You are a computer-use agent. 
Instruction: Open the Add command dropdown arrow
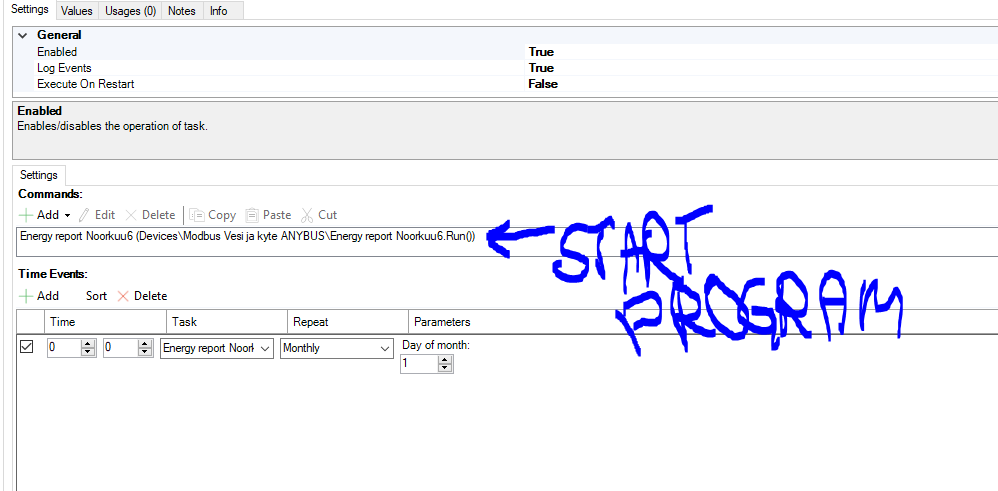tap(67, 216)
